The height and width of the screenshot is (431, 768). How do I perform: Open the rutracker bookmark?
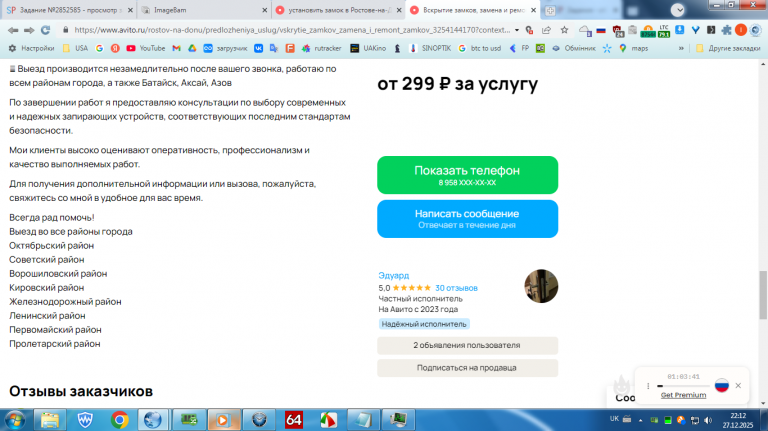(321, 48)
